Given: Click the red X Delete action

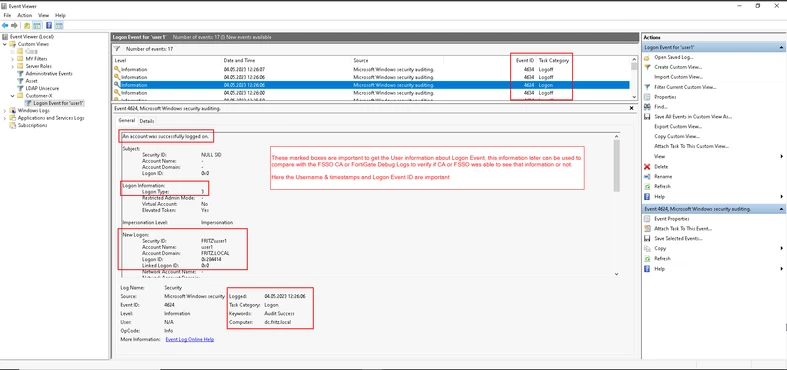Looking at the screenshot, I should 661,167.
